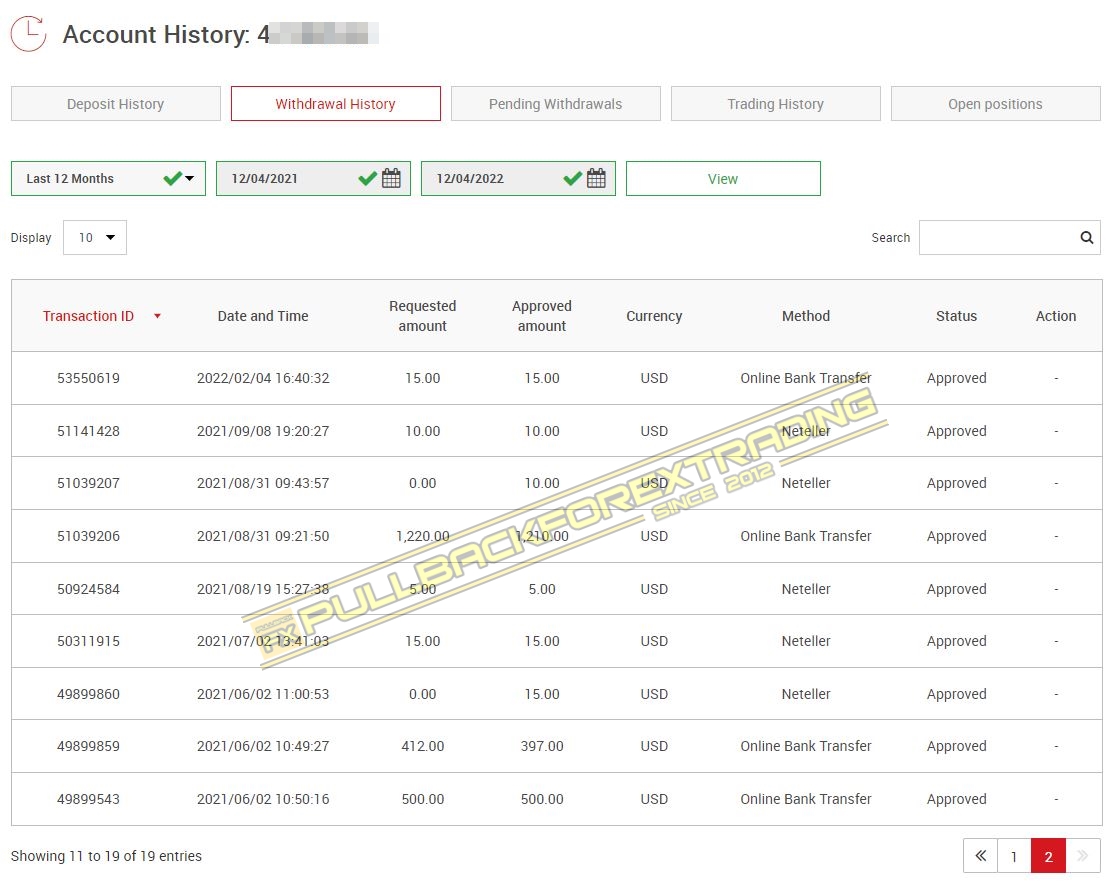1115x888 pixels.
Task: Toggle Transaction ID sort arrow
Action: (x=157, y=317)
